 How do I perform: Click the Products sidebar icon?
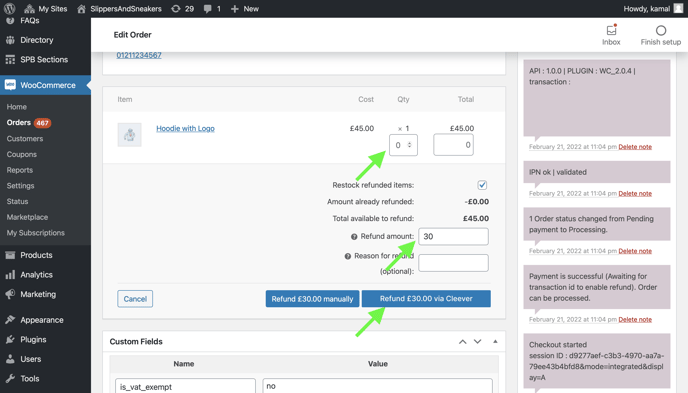click(x=10, y=255)
